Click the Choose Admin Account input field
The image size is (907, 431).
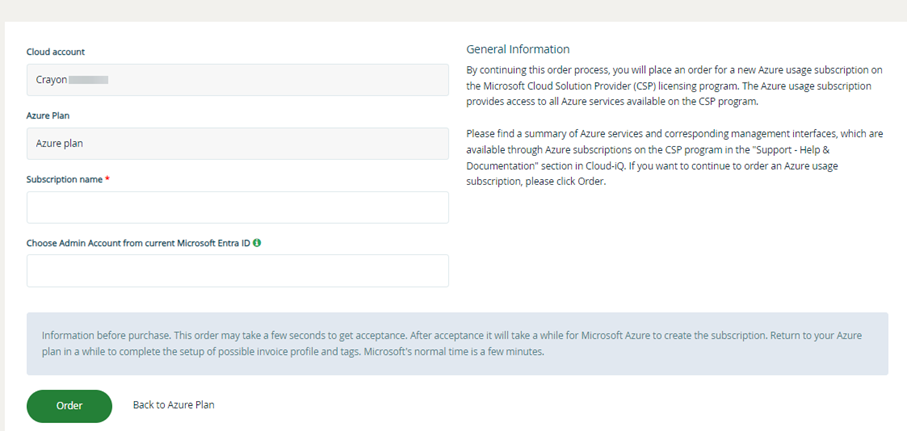(237, 271)
